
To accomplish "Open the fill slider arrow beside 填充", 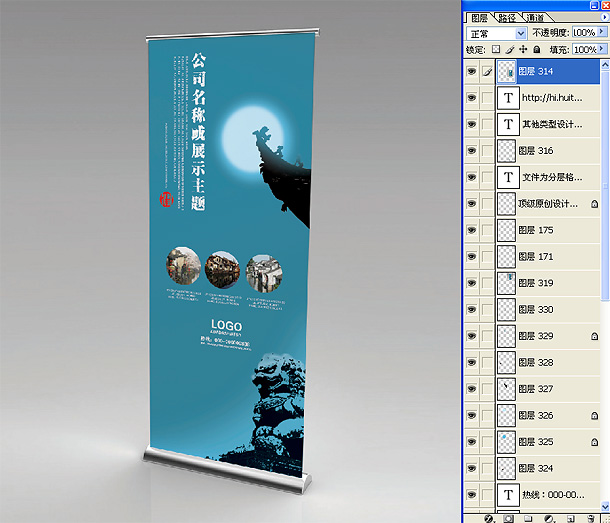I will [602, 49].
